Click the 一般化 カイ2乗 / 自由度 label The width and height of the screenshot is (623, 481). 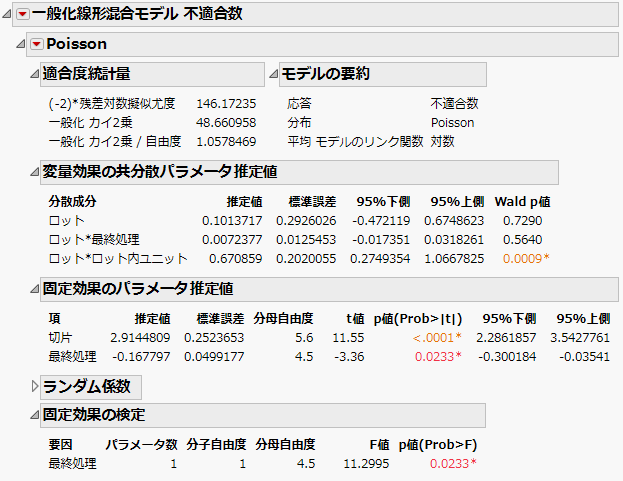pos(115,142)
